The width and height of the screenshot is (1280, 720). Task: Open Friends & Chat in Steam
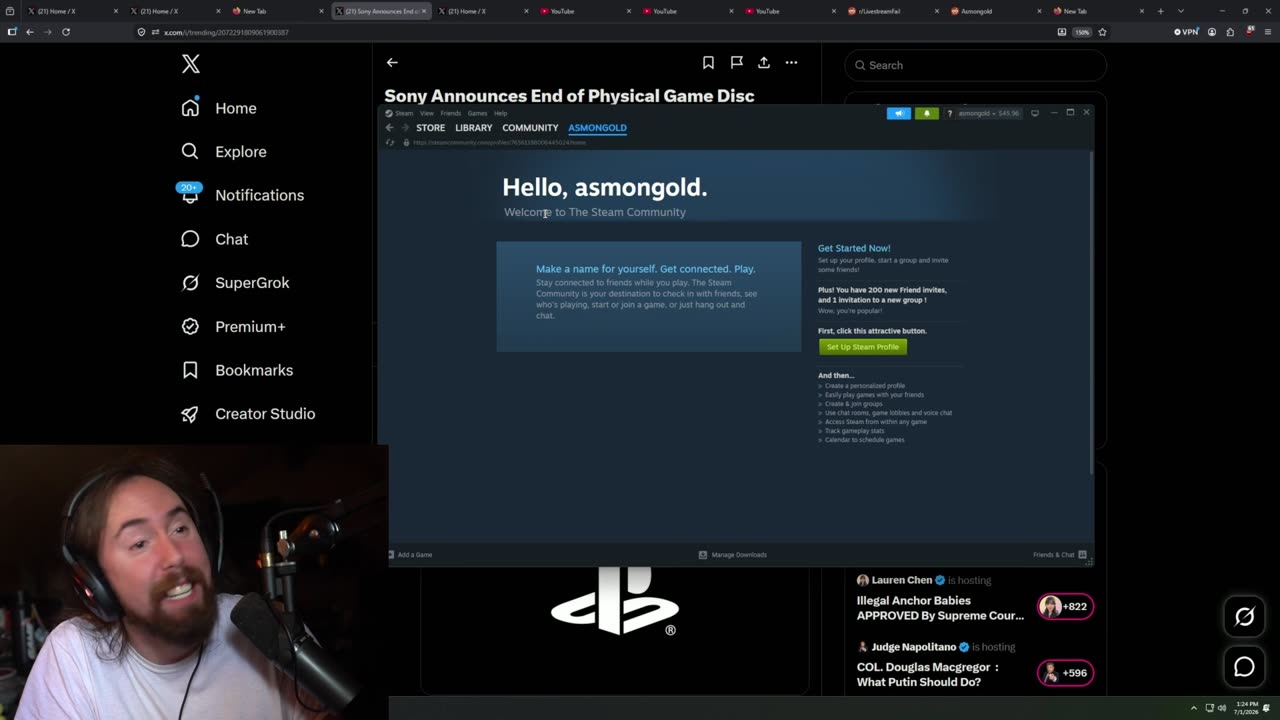point(1060,555)
